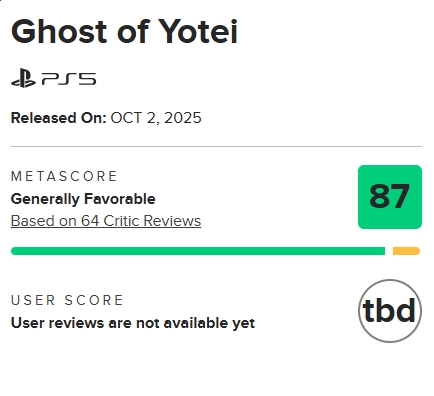Select the number 87 in the score box
Image resolution: width=434 pixels, height=396 pixels.
[x=389, y=196]
